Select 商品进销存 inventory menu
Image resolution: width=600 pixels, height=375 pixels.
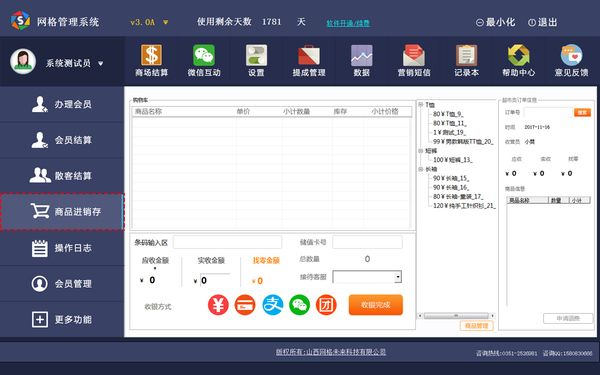coord(62,212)
